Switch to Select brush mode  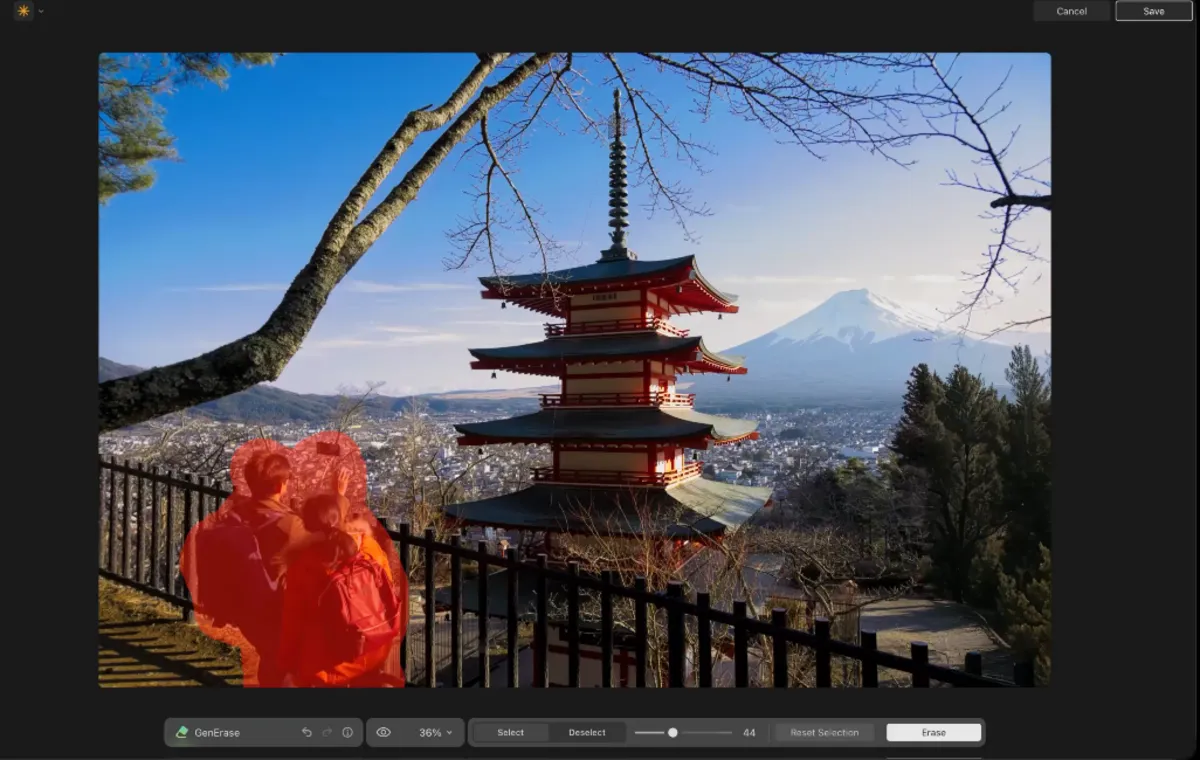(x=510, y=732)
